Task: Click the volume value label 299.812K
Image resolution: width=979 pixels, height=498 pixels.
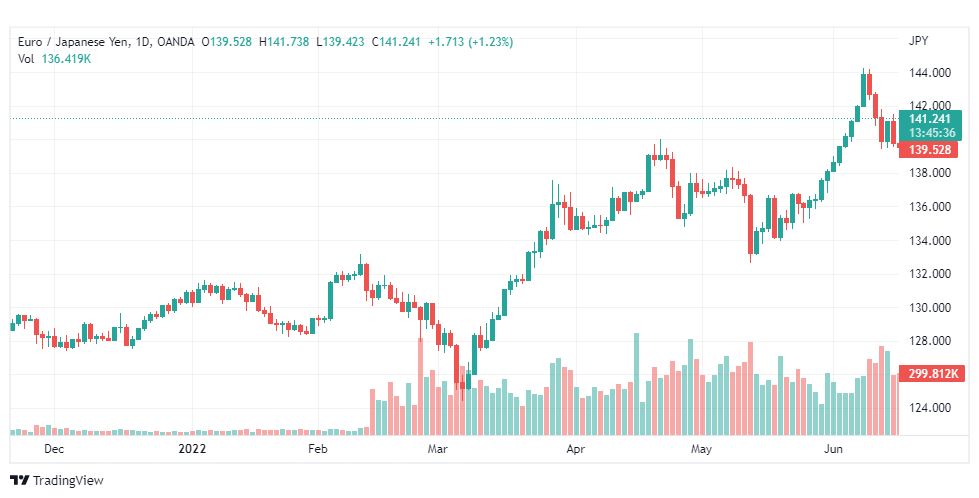Action: [x=932, y=374]
